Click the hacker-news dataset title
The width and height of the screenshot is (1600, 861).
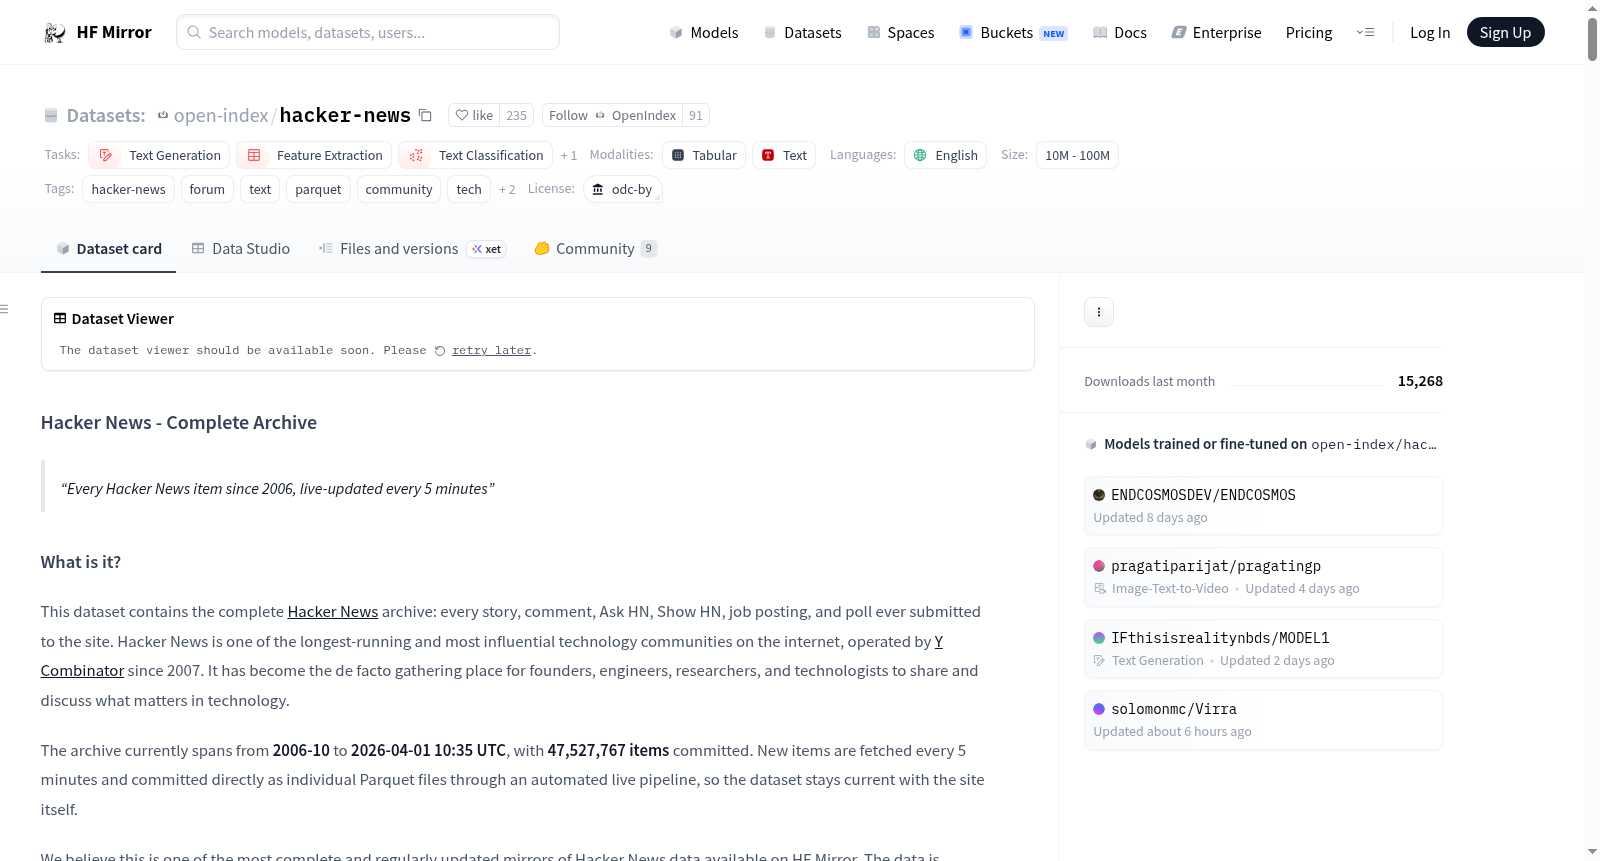tap(345, 115)
